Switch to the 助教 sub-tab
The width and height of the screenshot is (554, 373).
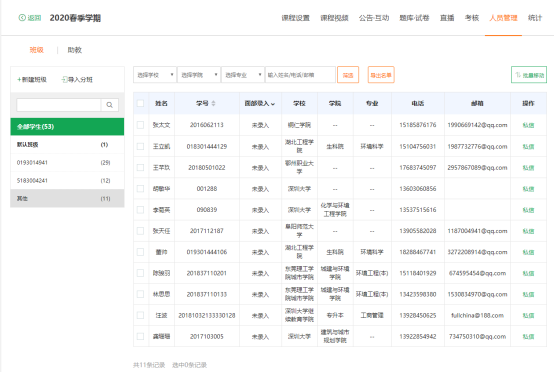75,50
